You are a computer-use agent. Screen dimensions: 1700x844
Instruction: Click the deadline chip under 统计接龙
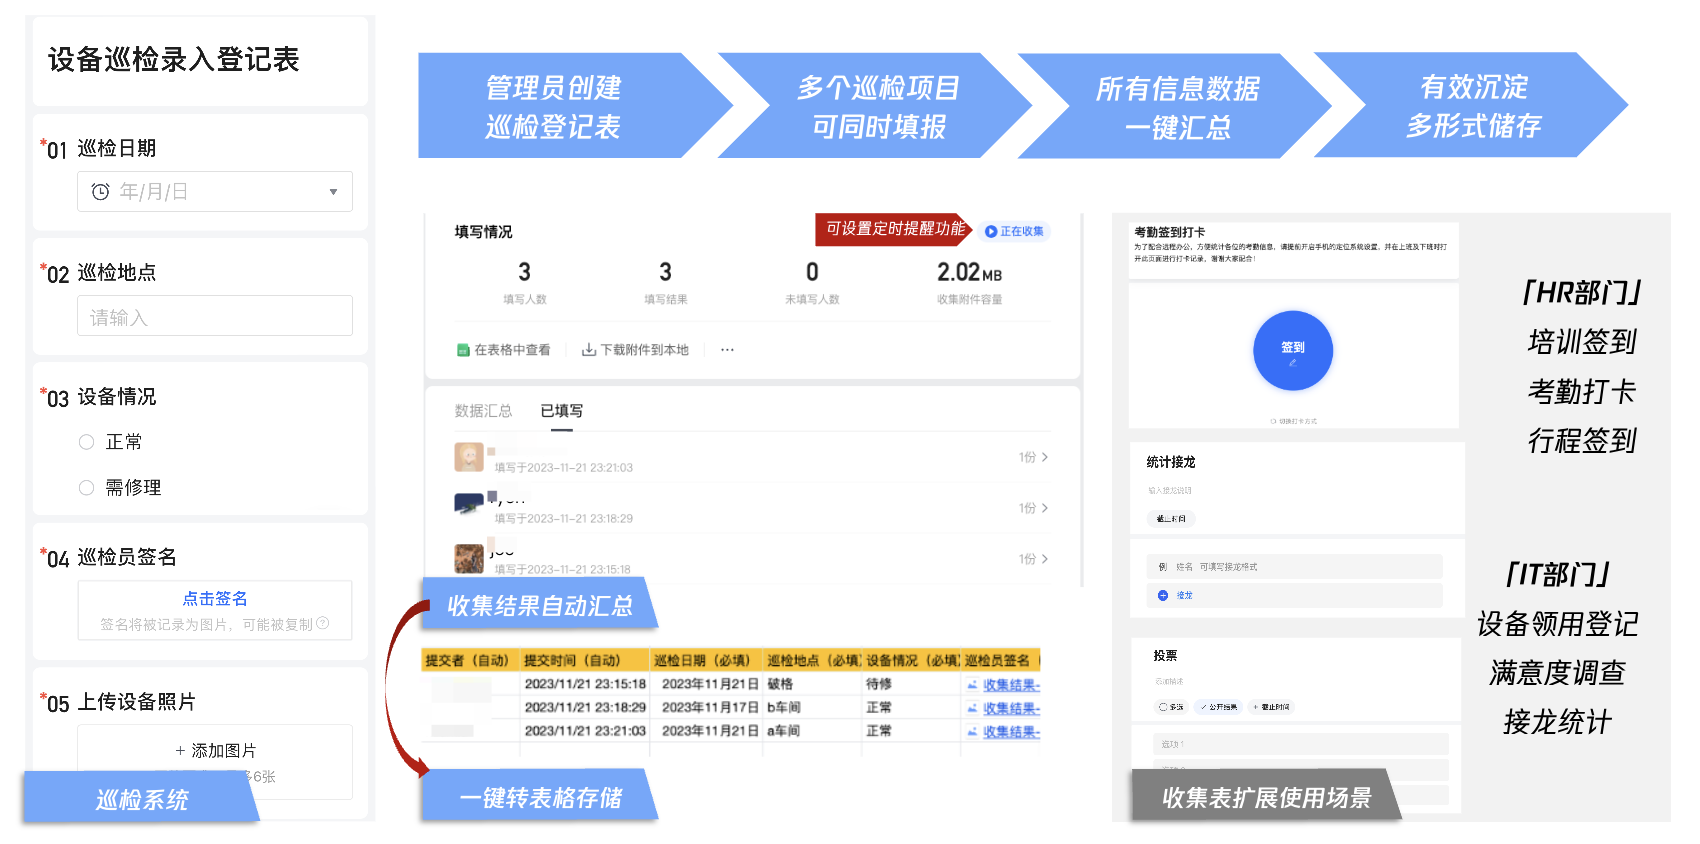[1171, 519]
